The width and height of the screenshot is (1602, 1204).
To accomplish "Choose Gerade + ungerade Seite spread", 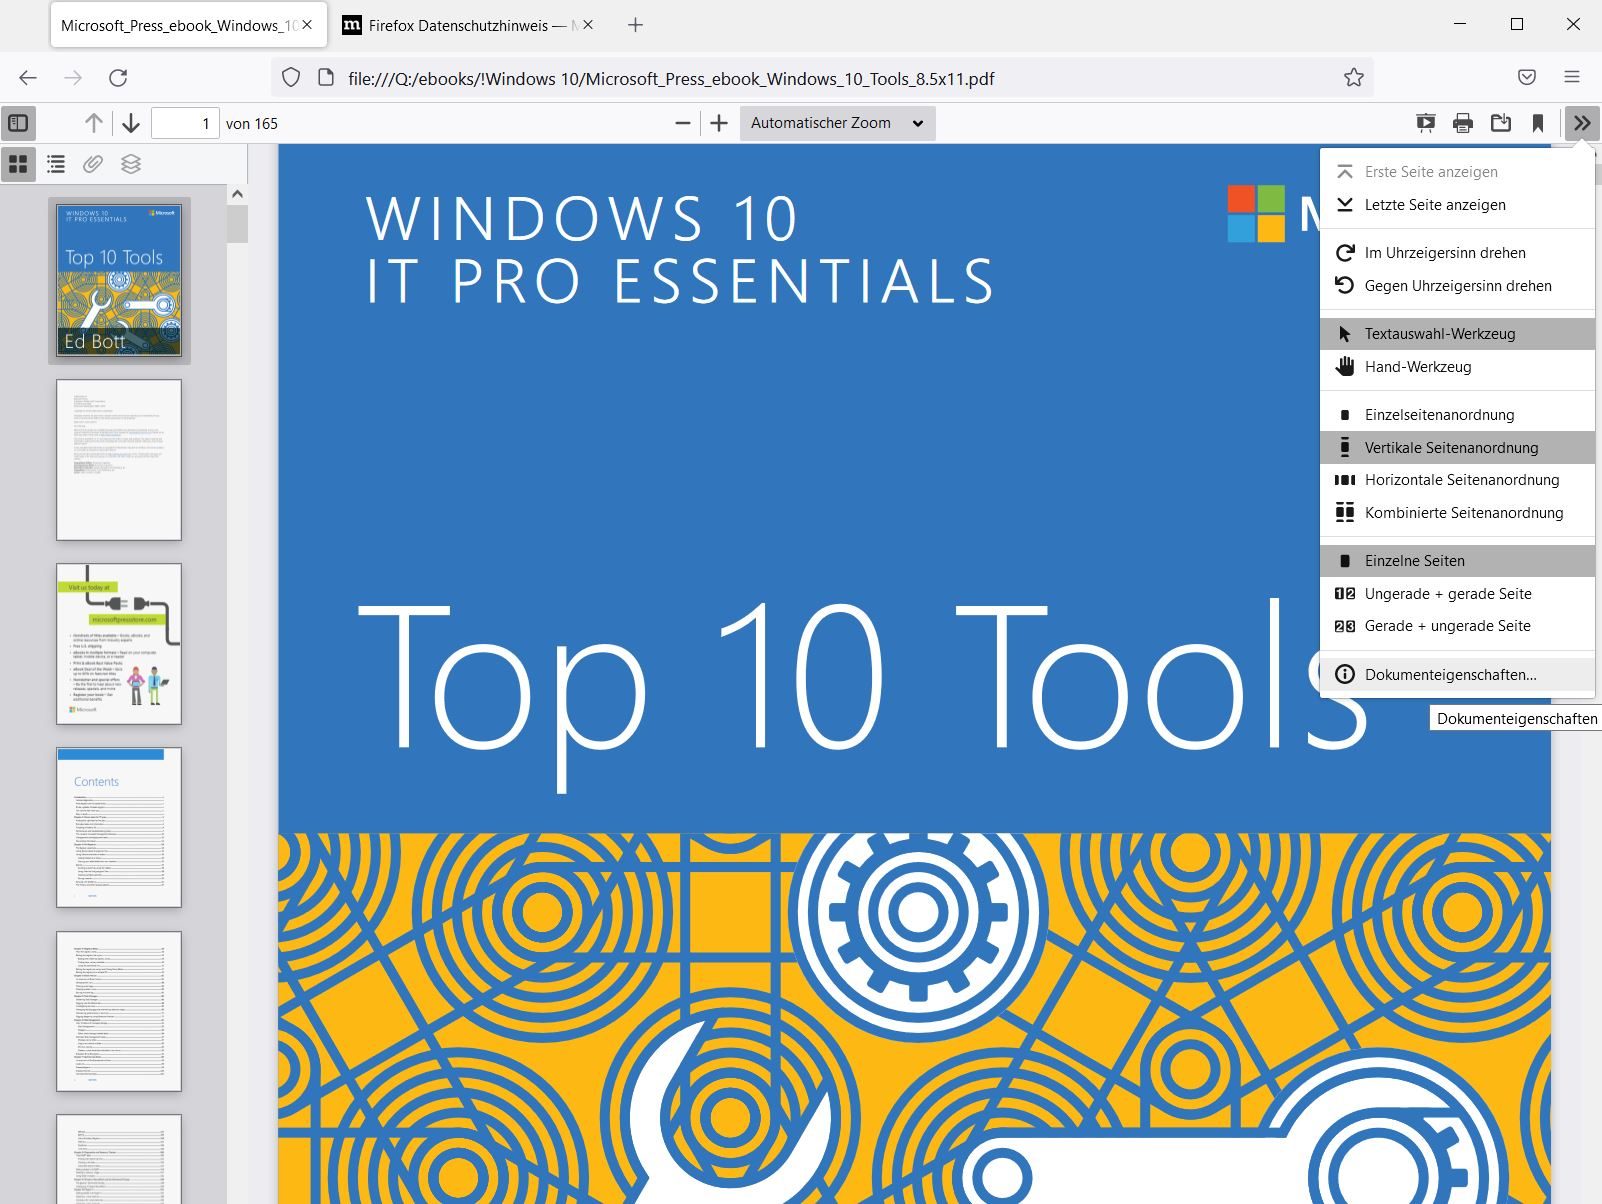I will coord(1457,626).
